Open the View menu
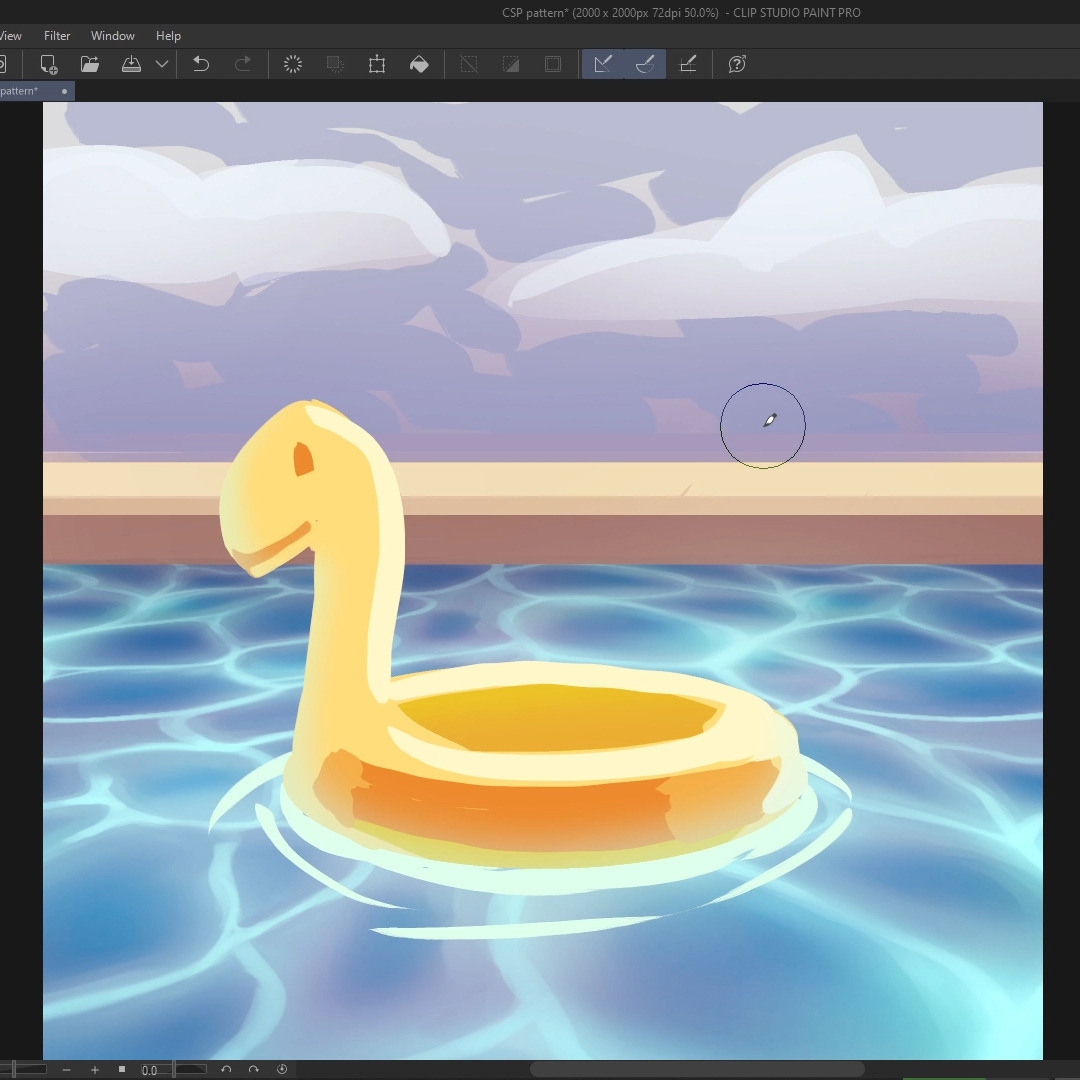Viewport: 1080px width, 1080px height. (x=10, y=36)
